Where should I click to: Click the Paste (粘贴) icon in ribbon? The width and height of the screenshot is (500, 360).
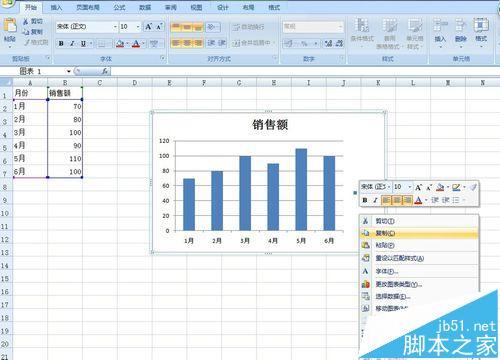pyautogui.click(x=10, y=31)
